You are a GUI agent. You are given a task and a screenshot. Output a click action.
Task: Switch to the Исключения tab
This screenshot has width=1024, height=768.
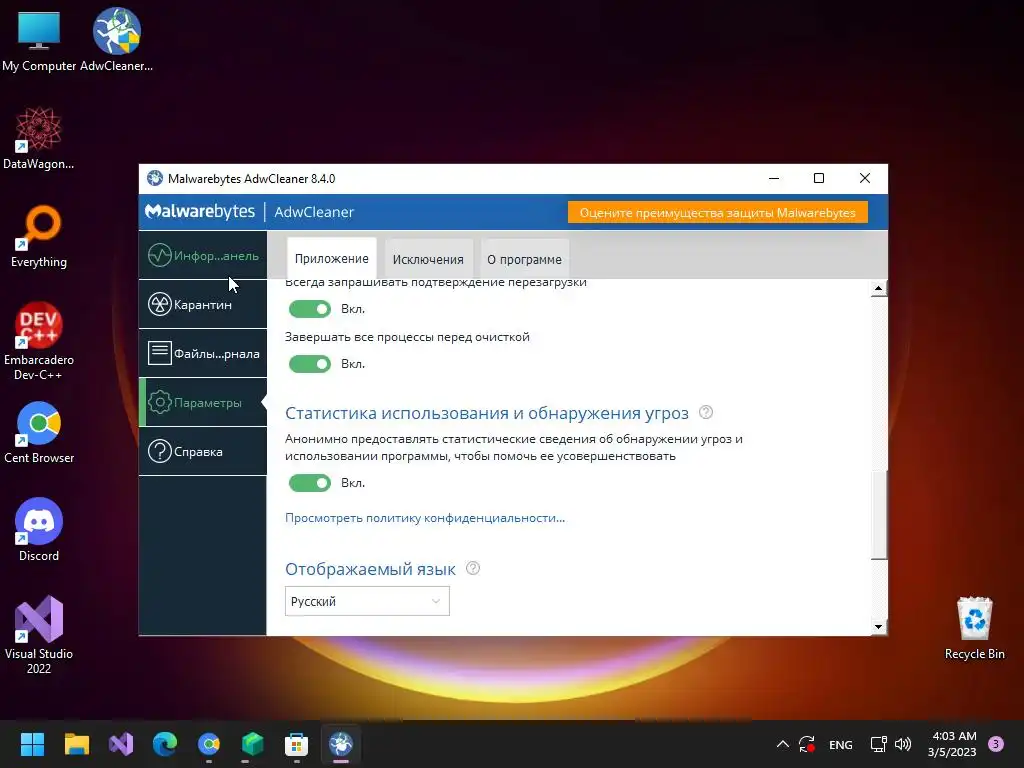point(428,259)
